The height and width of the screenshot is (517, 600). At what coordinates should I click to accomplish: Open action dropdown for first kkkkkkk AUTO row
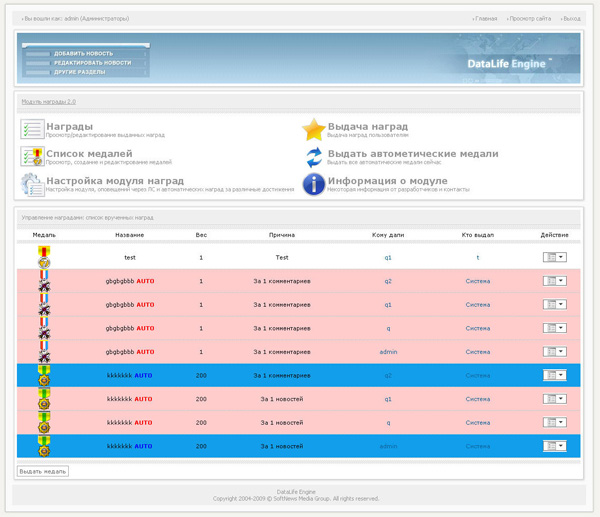[554, 375]
